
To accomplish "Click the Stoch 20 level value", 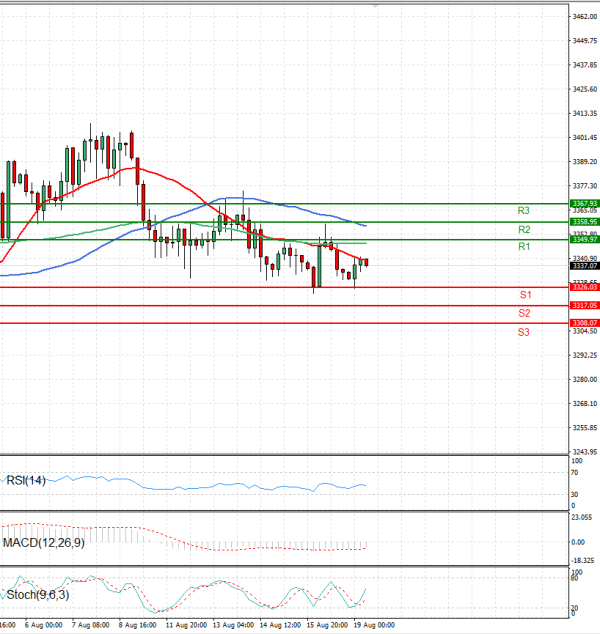I will tap(575, 608).
